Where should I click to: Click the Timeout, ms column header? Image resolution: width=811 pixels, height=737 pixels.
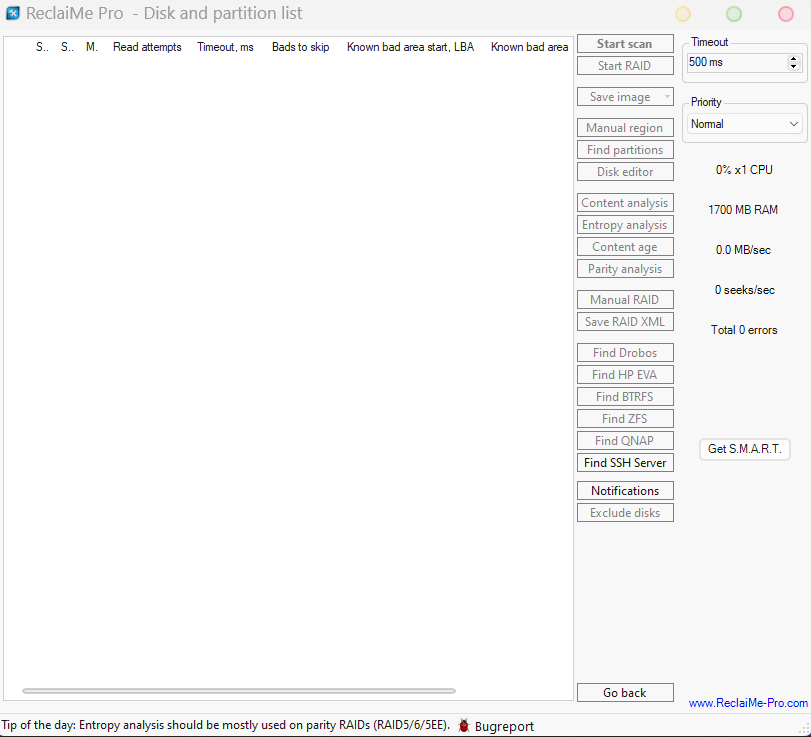(225, 47)
